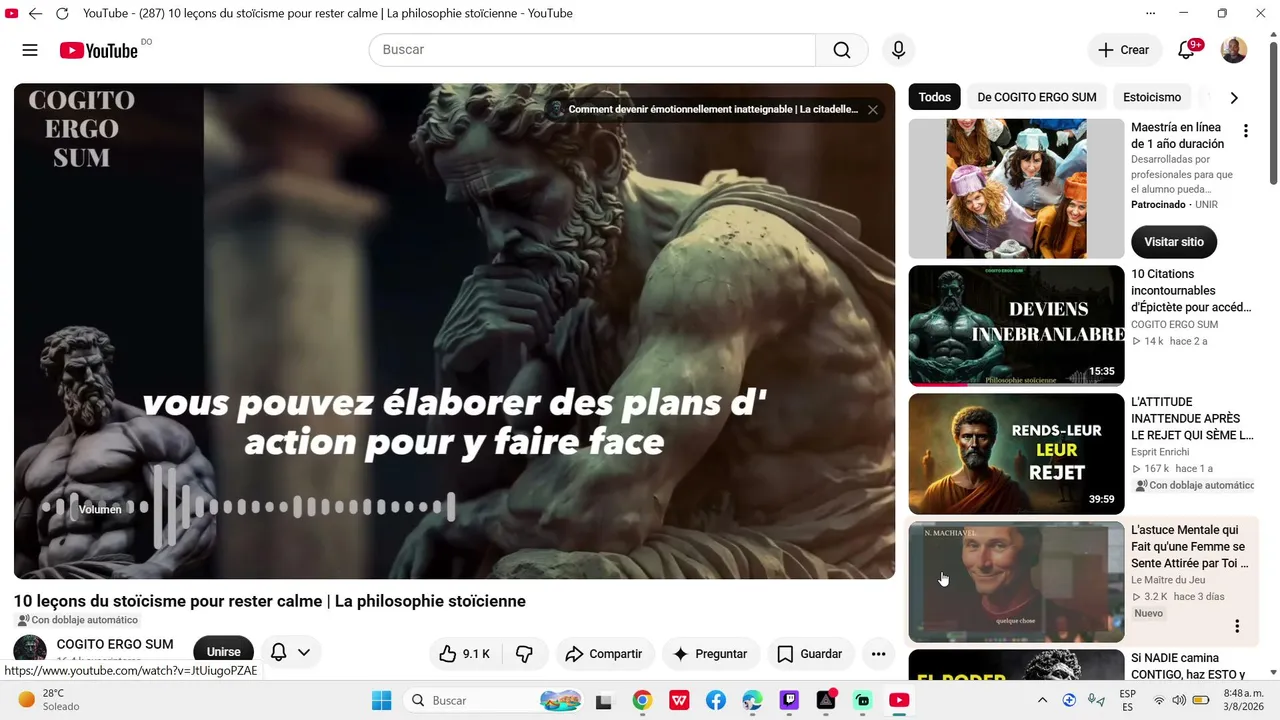Click Visitar sitio on the UNIR ad
Screen dimensions: 1280x720
pyautogui.click(x=1174, y=242)
